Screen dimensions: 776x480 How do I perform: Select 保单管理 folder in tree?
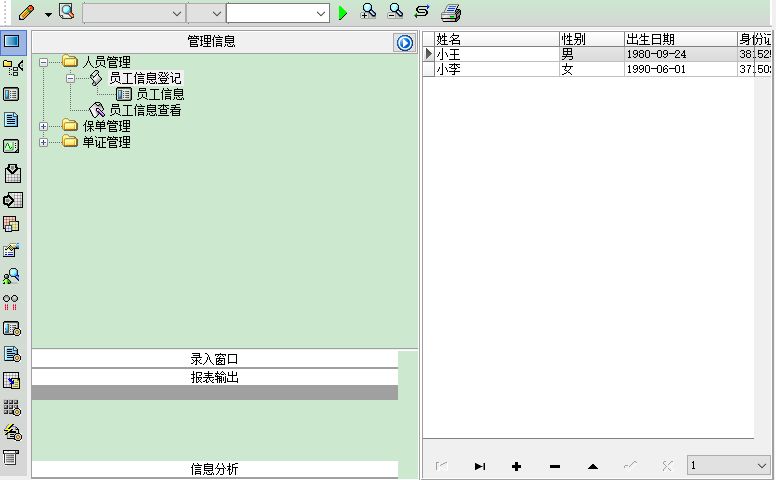(x=106, y=126)
